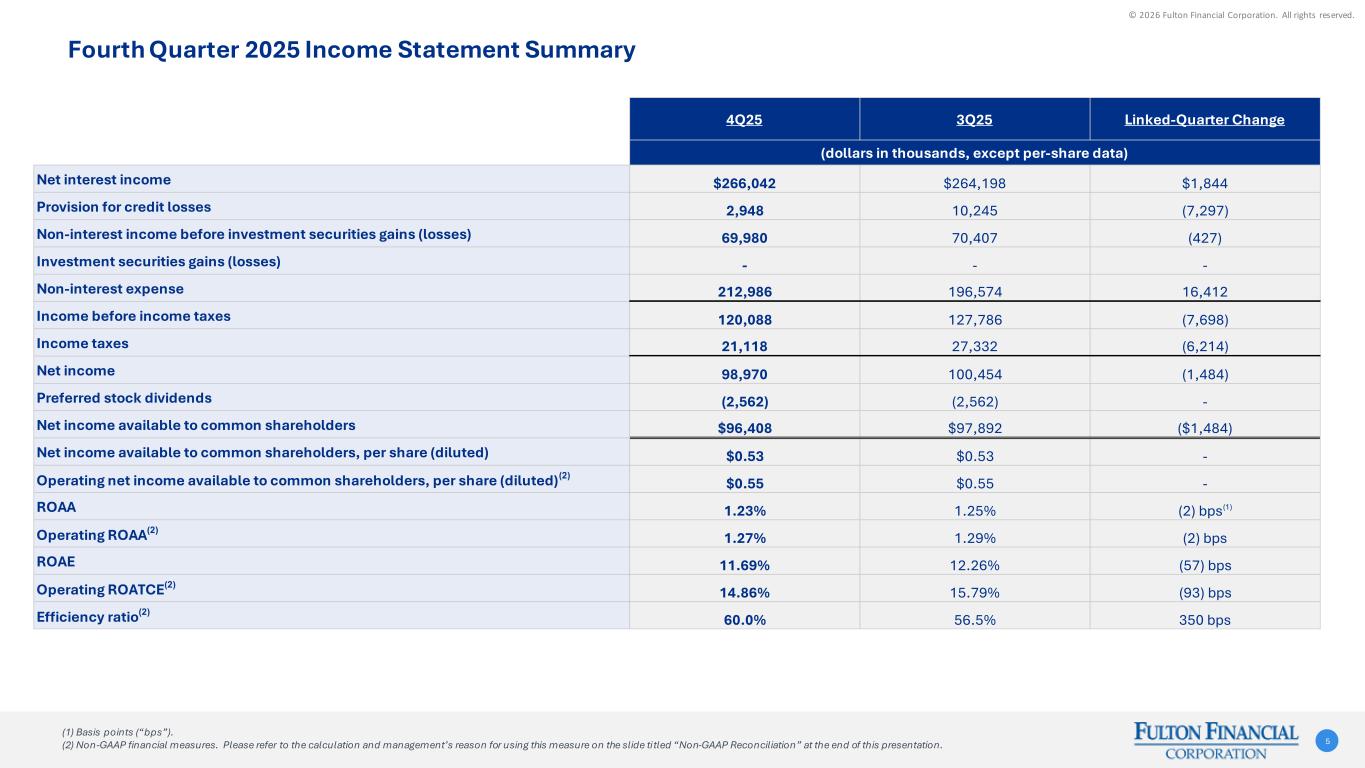Click the Non-GAAP financial measures footnote text

pos(500,745)
